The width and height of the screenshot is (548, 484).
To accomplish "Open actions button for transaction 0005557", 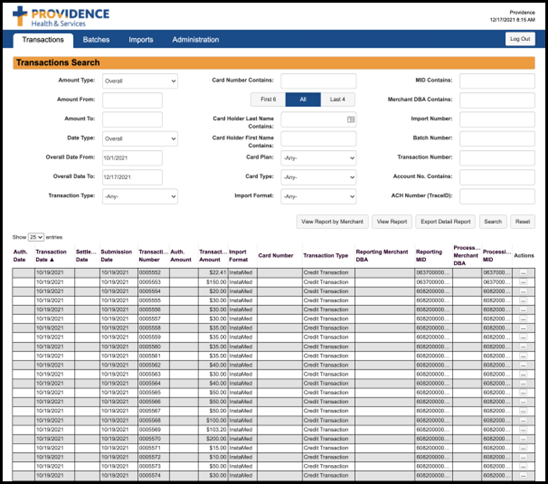I will point(523,319).
